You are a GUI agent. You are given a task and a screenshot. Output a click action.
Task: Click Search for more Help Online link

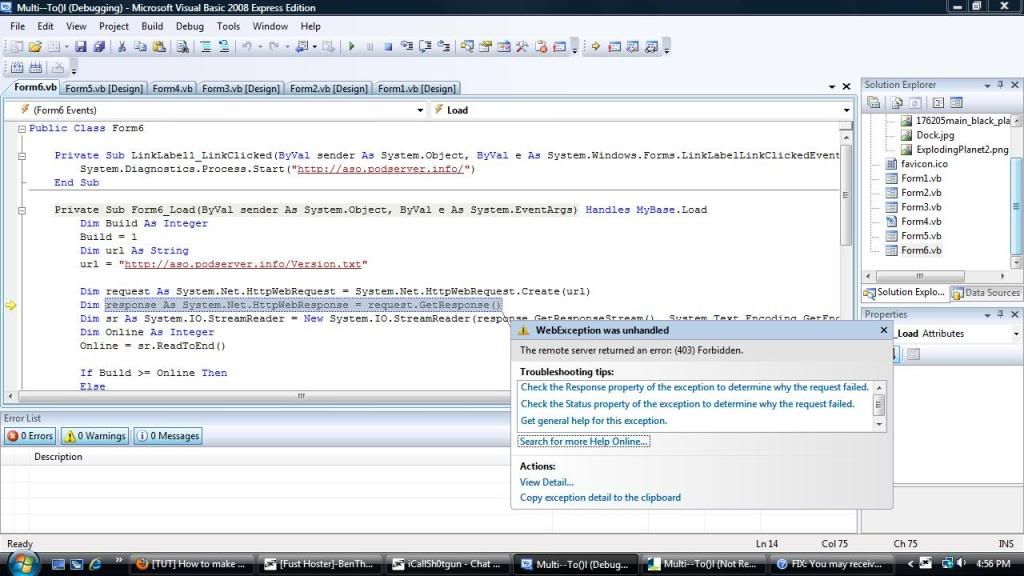pos(584,441)
